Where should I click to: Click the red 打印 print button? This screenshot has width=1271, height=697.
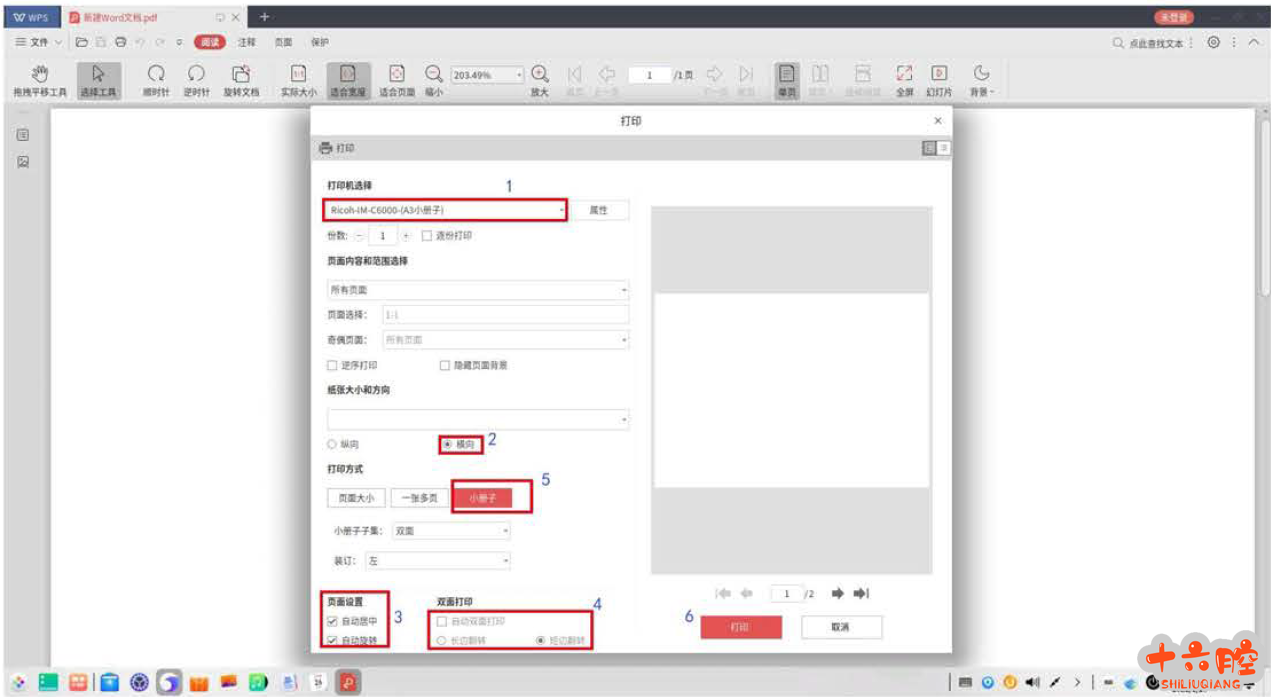(x=740, y=627)
